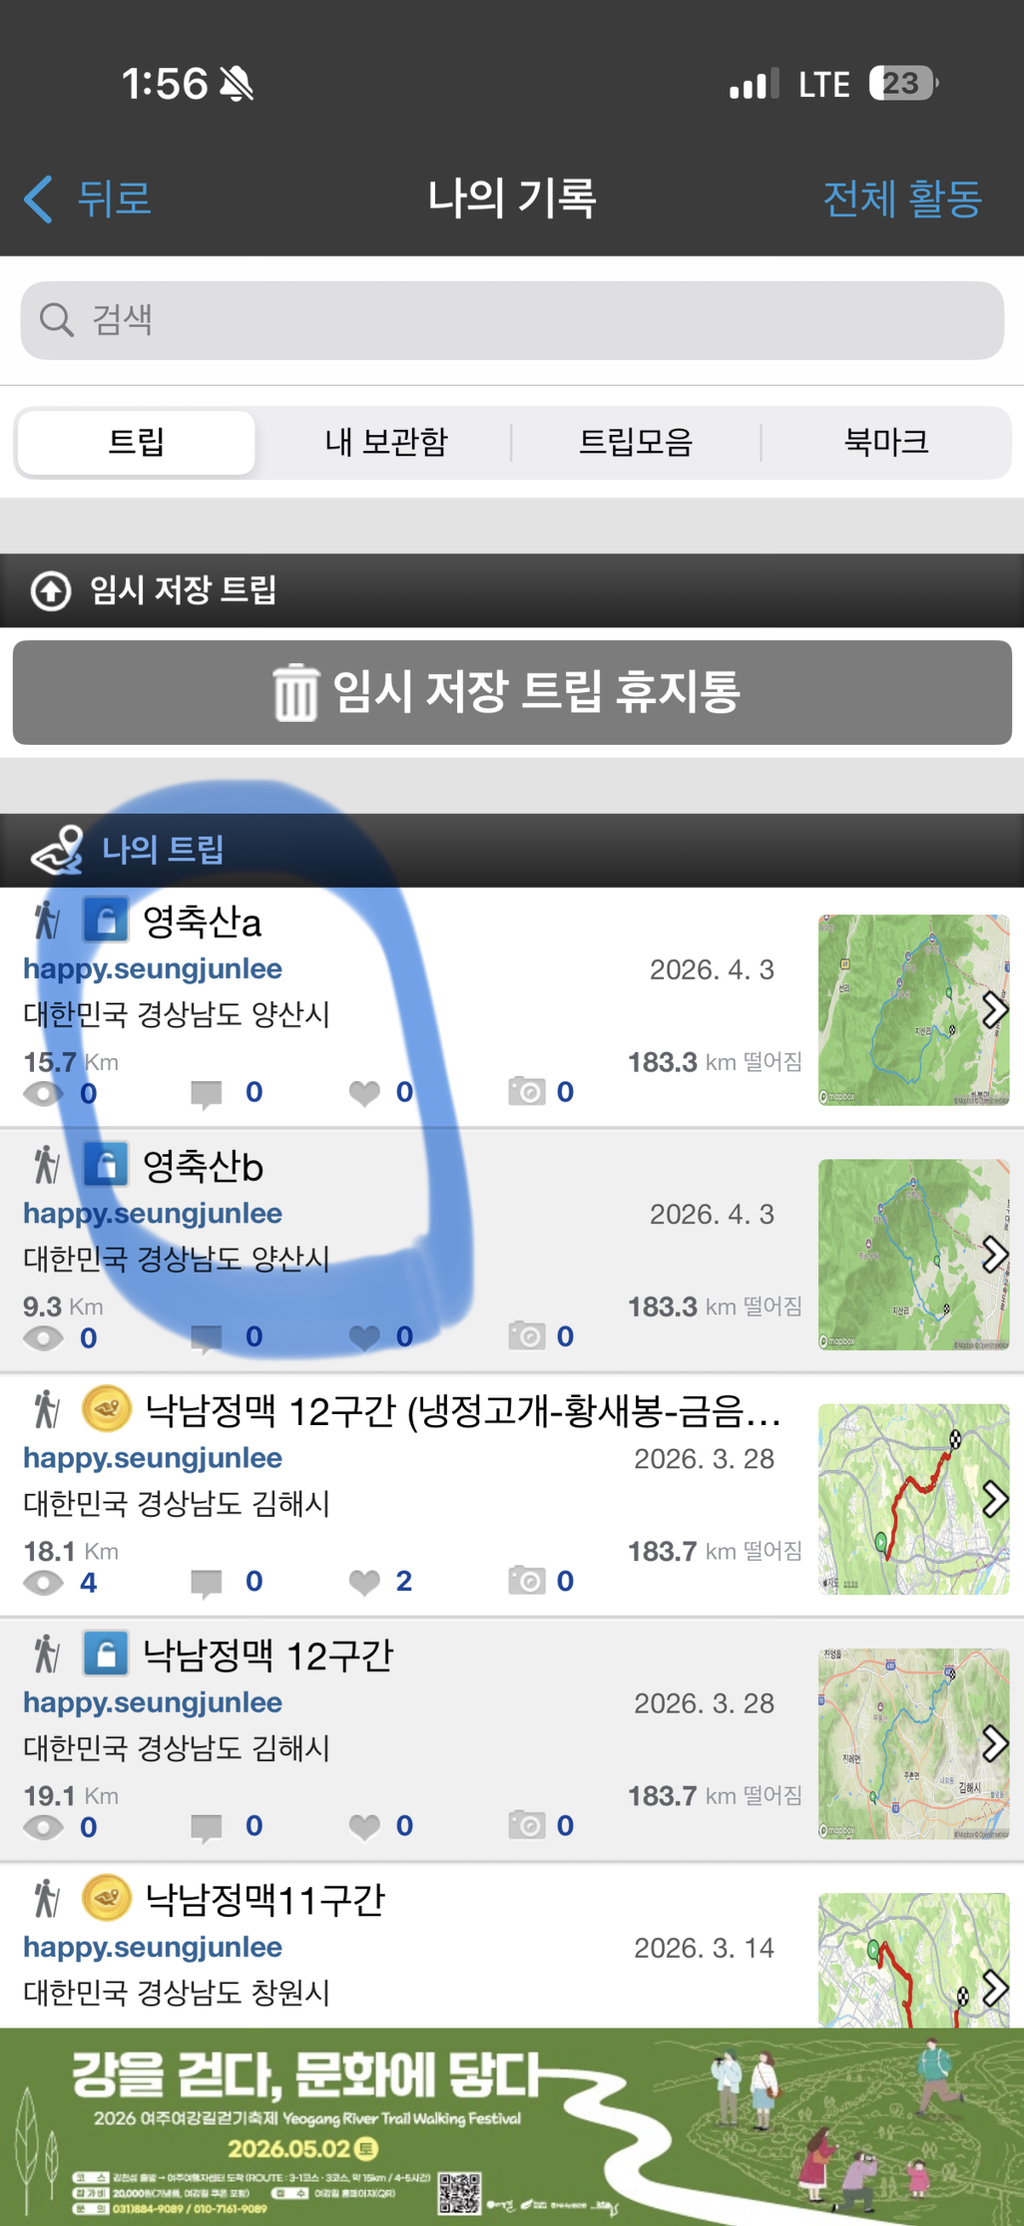Open 영축산b details via right chevron
Viewport: 1024px width, 2226px height.
tap(994, 1254)
